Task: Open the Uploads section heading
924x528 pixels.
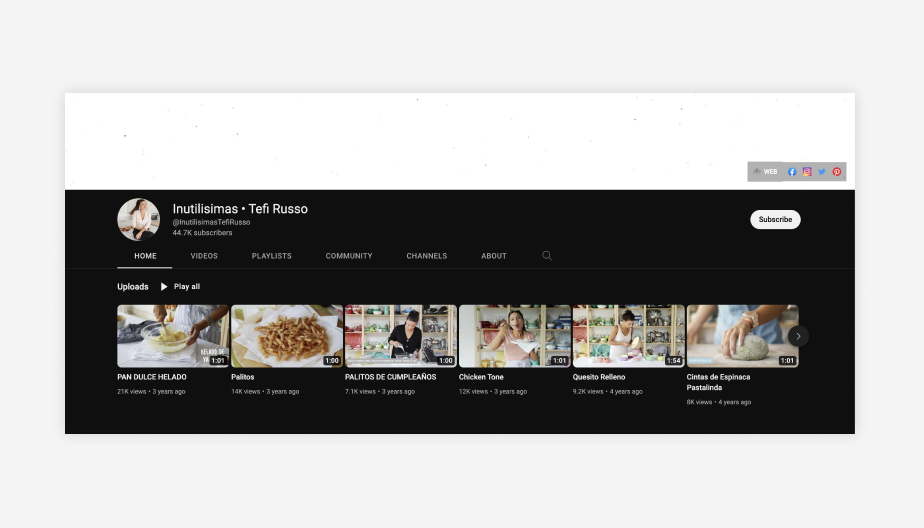Action: (x=133, y=286)
